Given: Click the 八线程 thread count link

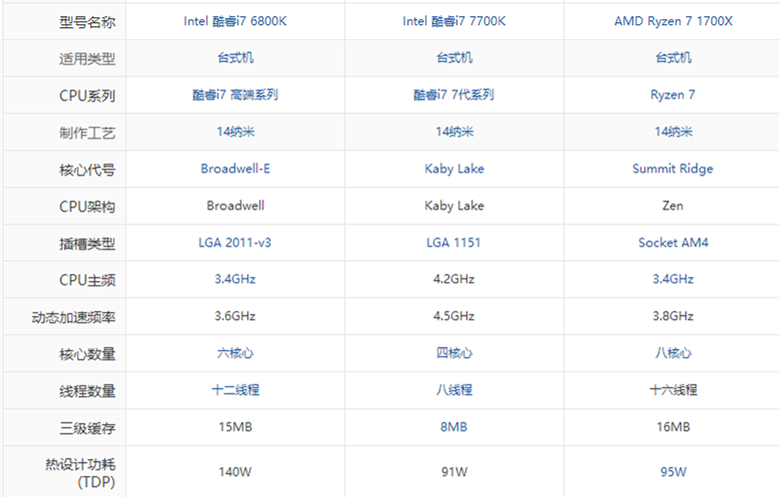Looking at the screenshot, I should point(454,390).
